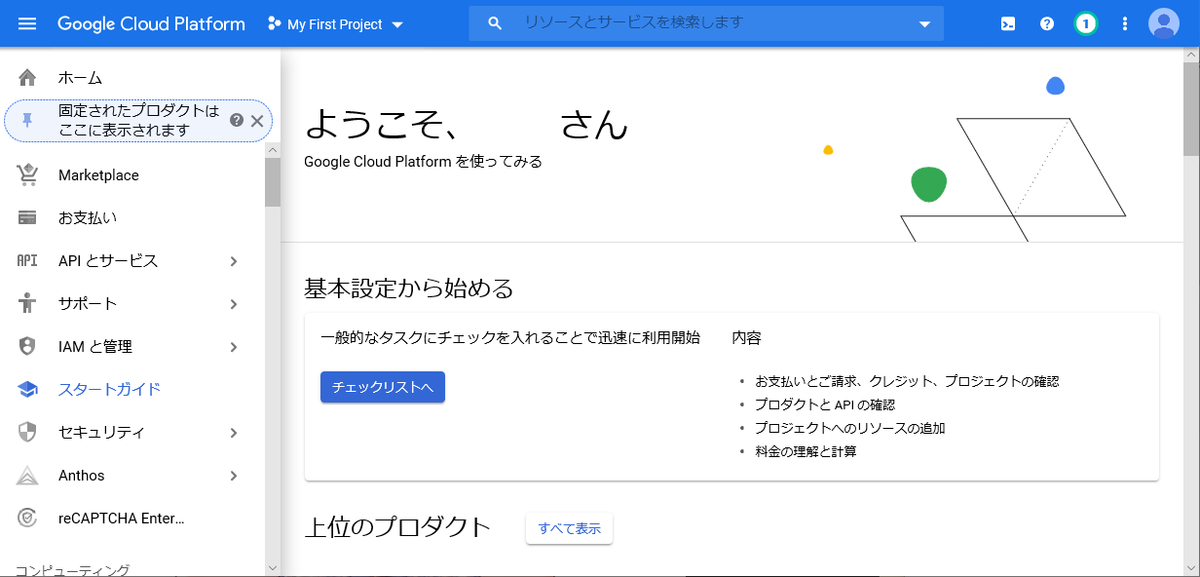
Task: Open the user account avatar
Action: tap(1164, 23)
